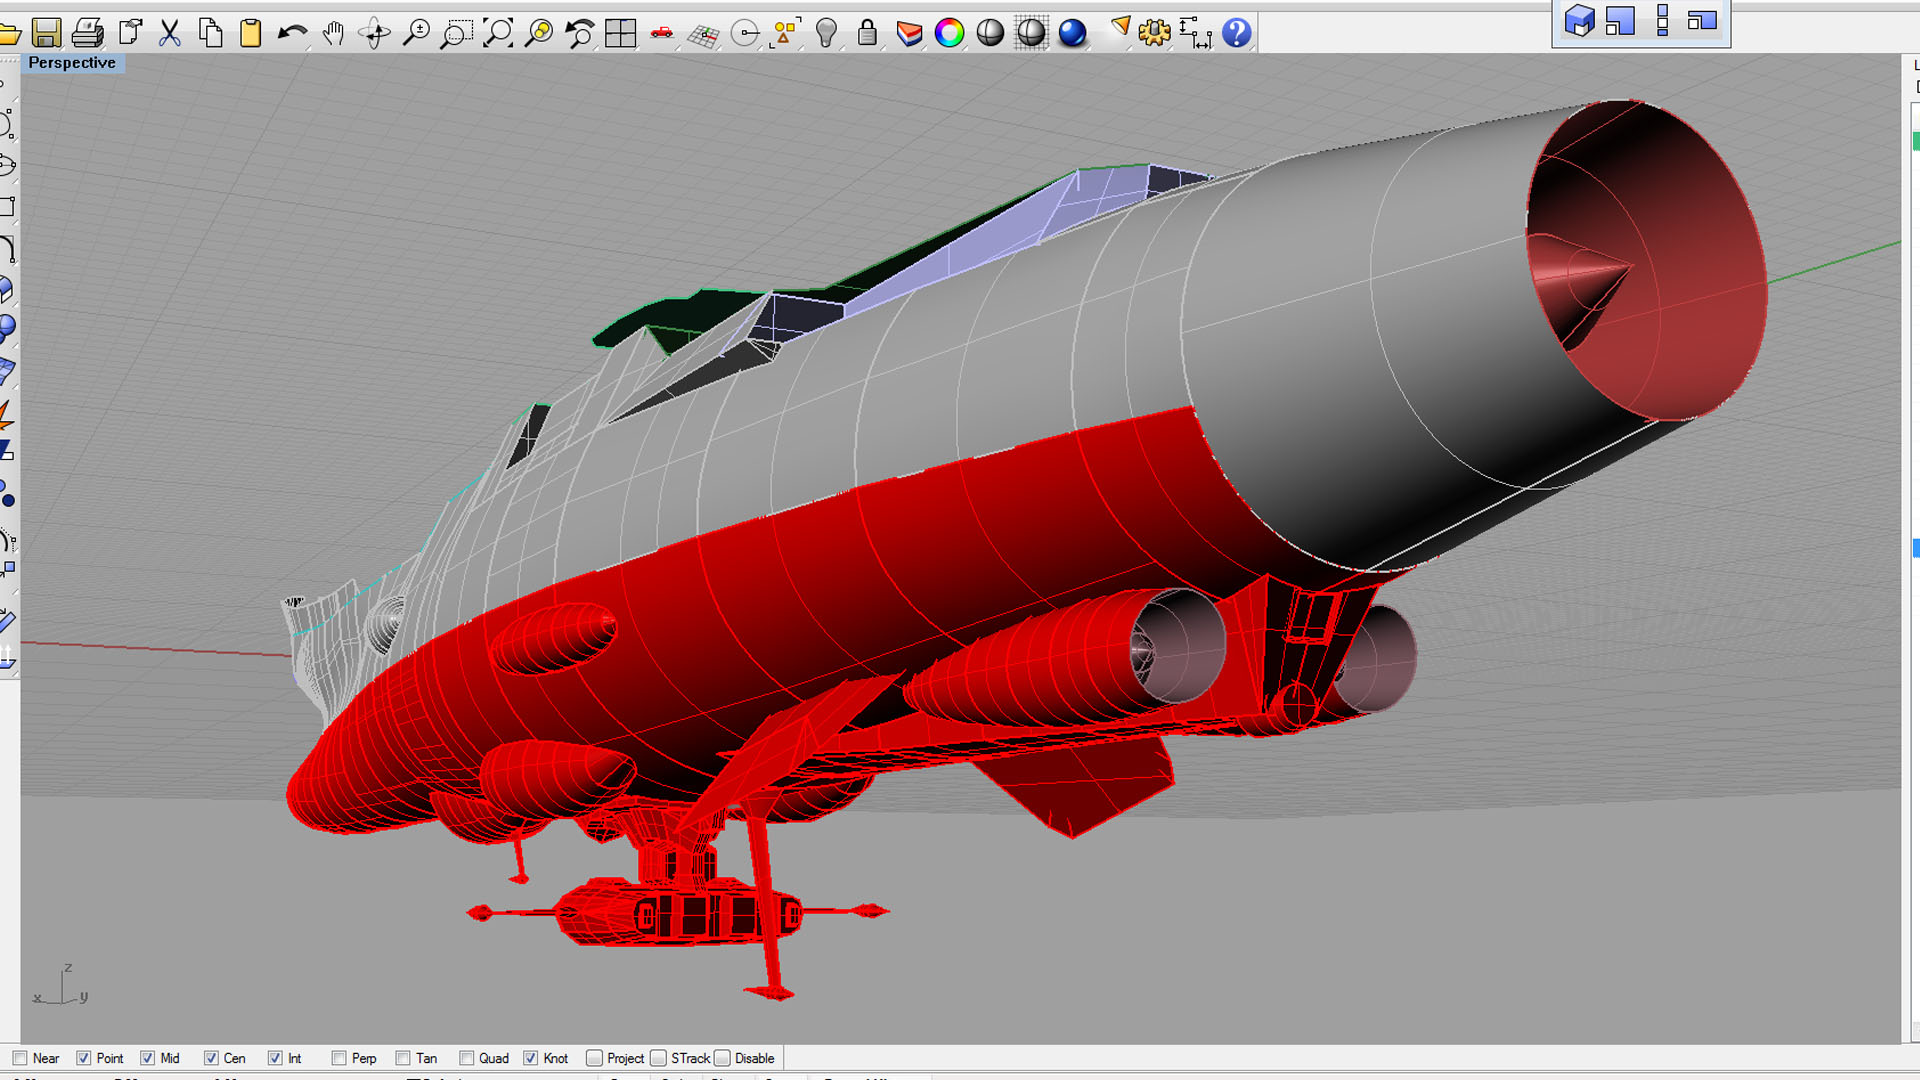Click the Save floppy disk icon
The height and width of the screenshot is (1080, 1920).
click(46, 33)
